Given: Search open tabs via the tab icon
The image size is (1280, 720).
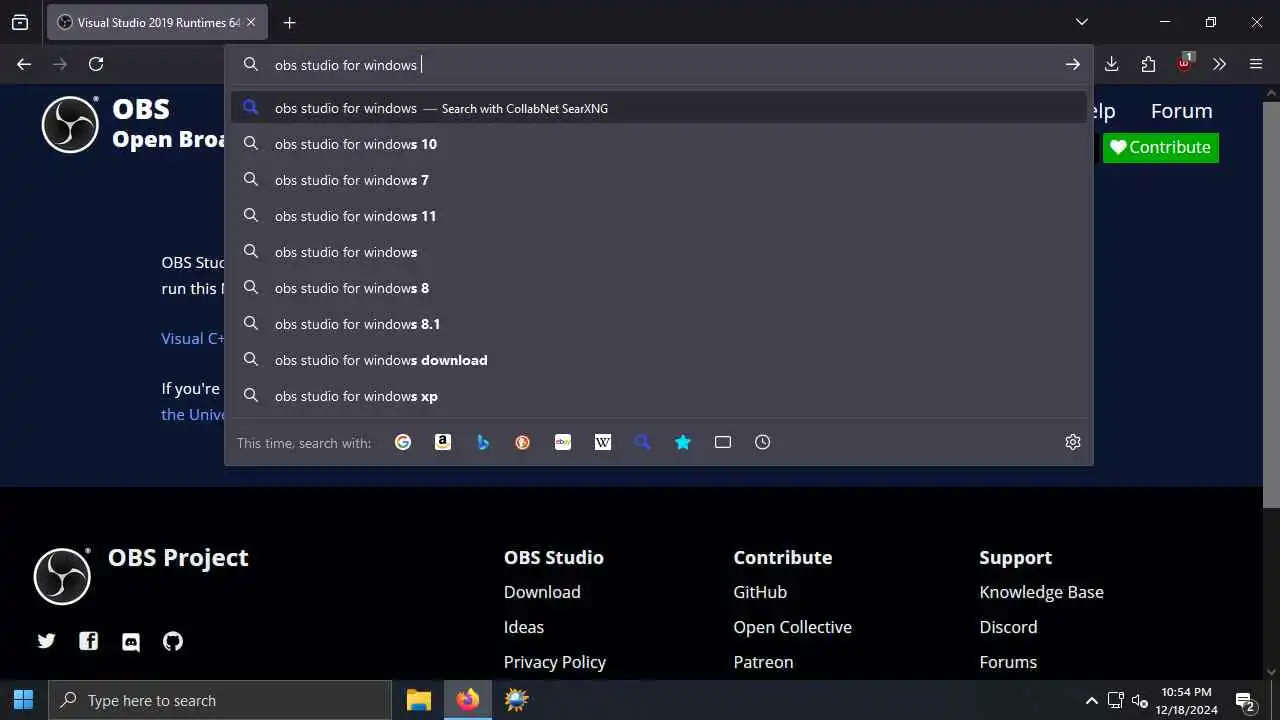Looking at the screenshot, I should pyautogui.click(x=723, y=442).
